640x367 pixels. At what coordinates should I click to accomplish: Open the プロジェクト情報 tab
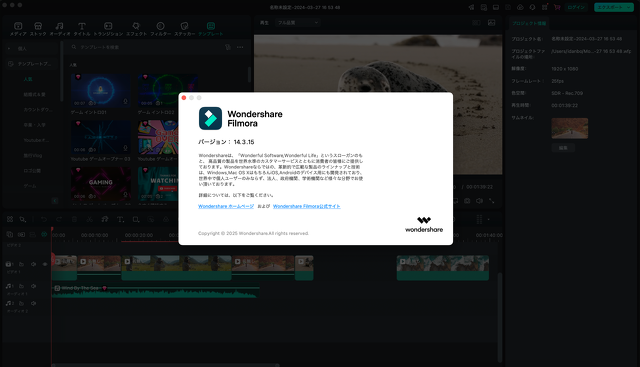coord(529,23)
